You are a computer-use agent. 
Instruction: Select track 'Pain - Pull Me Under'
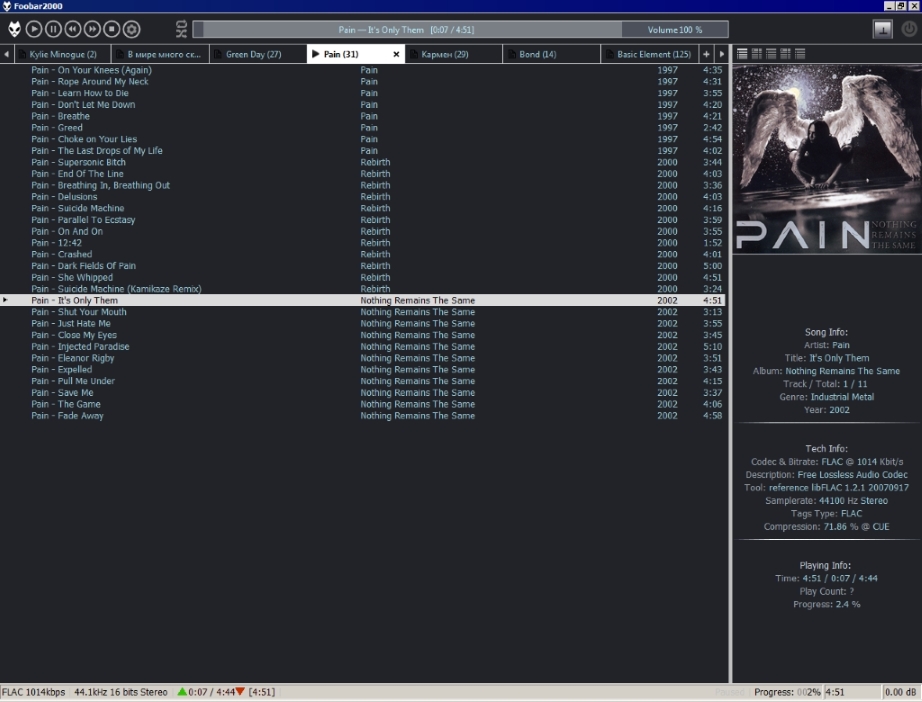[x=362, y=381]
